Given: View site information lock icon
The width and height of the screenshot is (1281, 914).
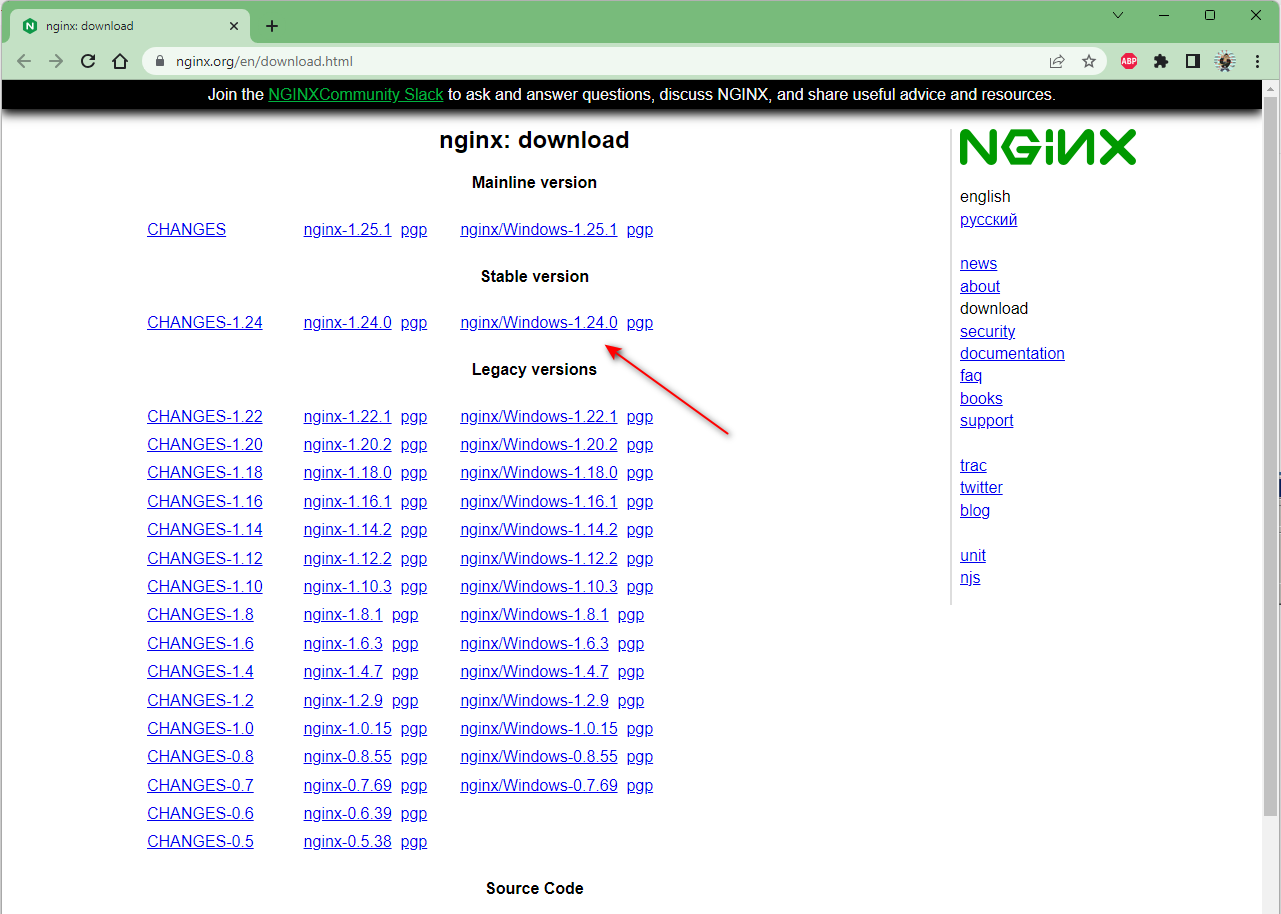Looking at the screenshot, I should [x=159, y=61].
